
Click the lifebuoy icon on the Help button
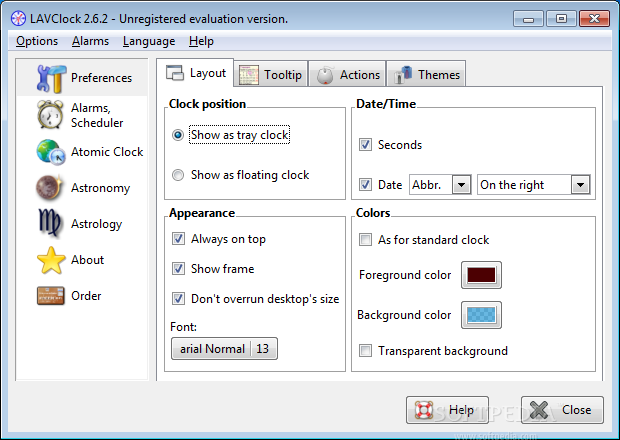424,410
